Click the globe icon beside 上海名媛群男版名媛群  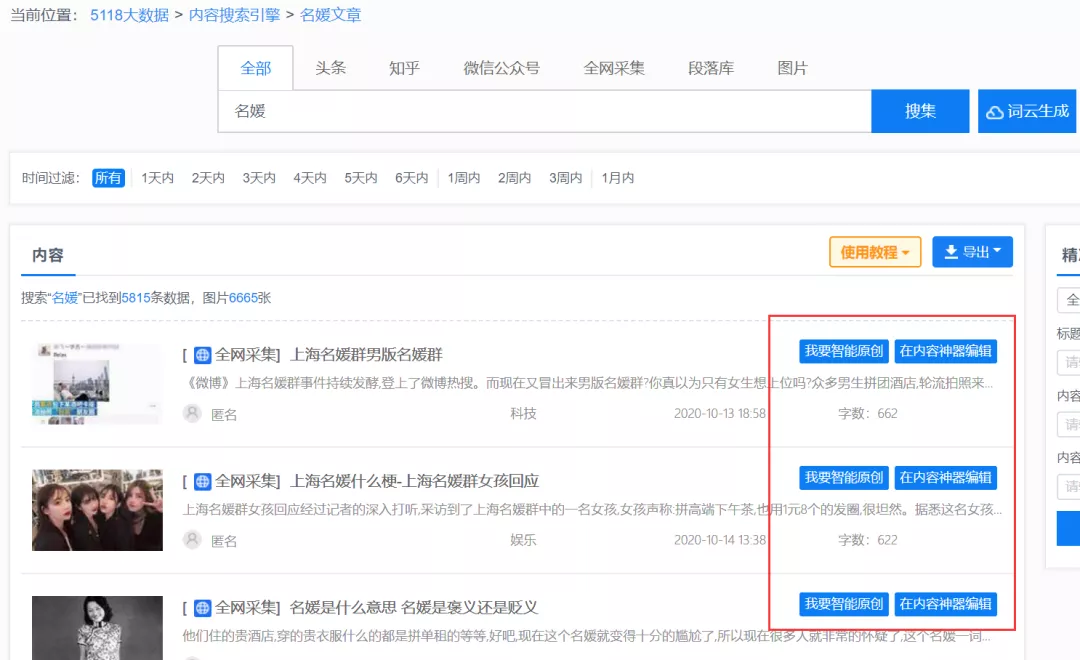[203, 354]
